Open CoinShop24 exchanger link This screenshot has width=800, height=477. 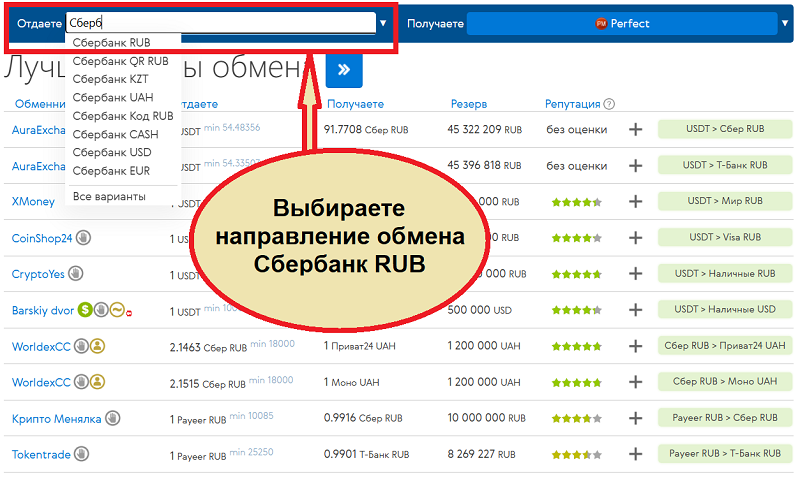coord(42,238)
